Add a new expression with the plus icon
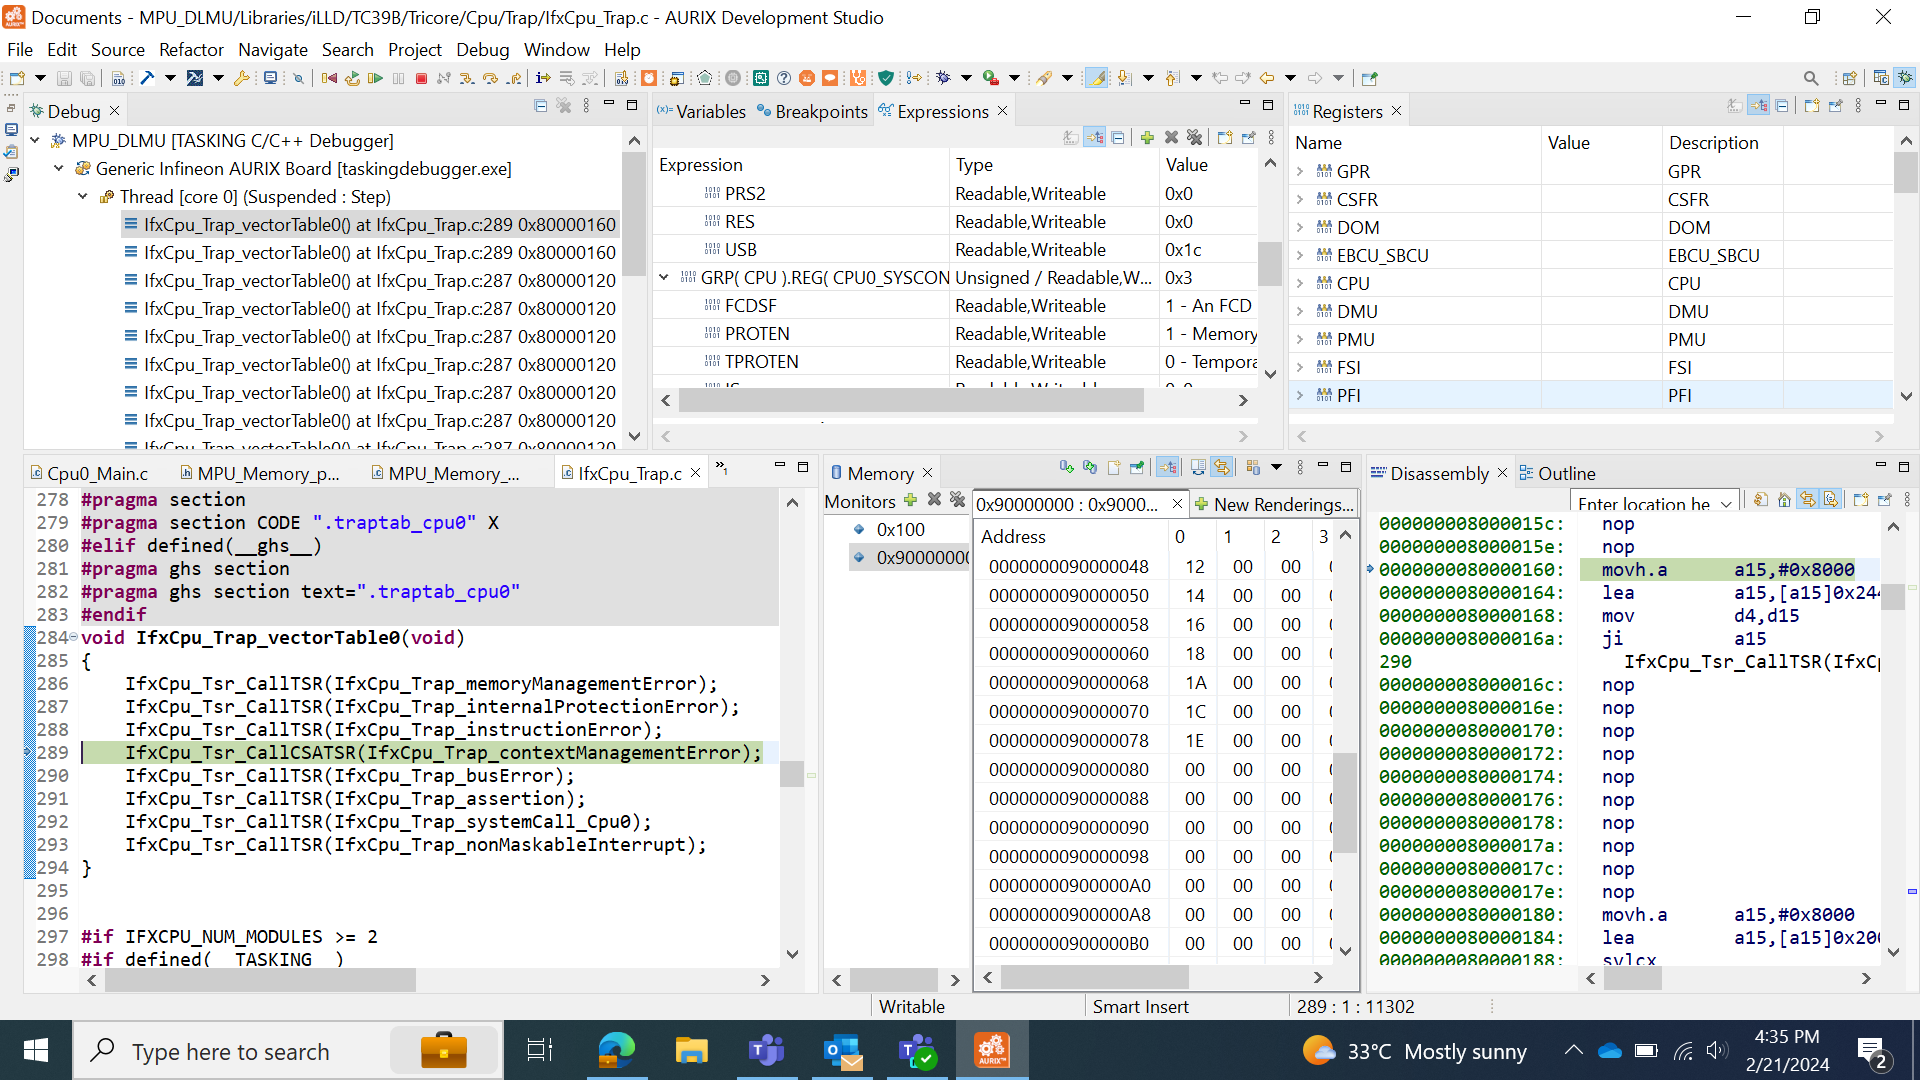1920x1080 pixels. pyautogui.click(x=1147, y=138)
